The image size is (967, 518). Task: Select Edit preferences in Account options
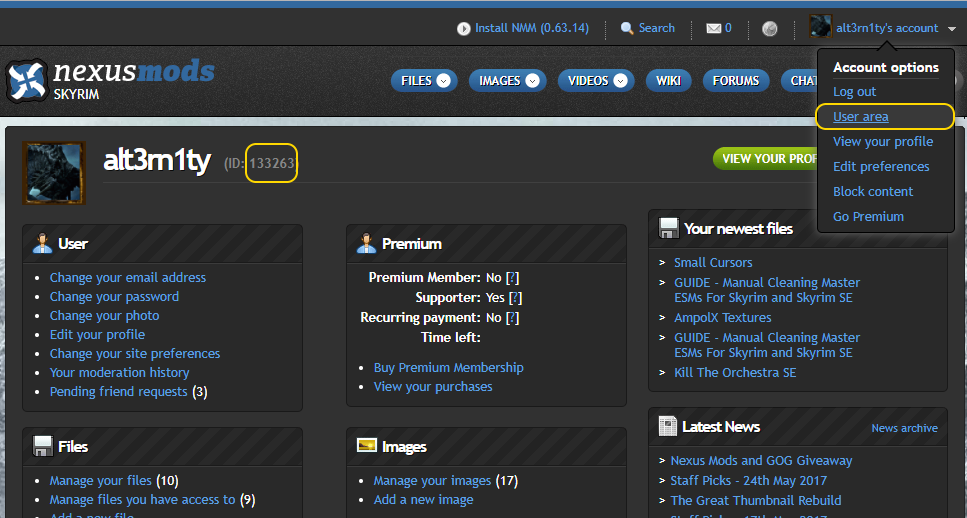click(881, 167)
